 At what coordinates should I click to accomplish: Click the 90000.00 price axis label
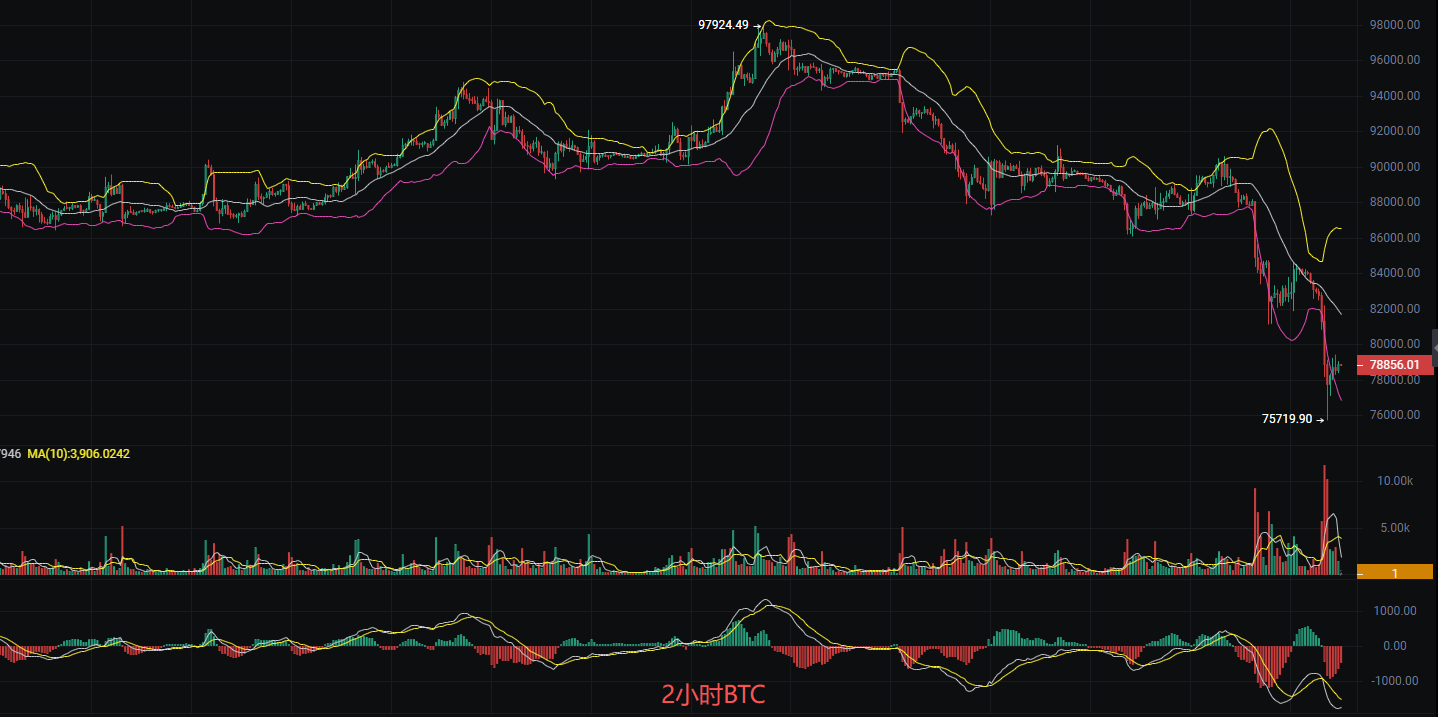tap(1394, 167)
